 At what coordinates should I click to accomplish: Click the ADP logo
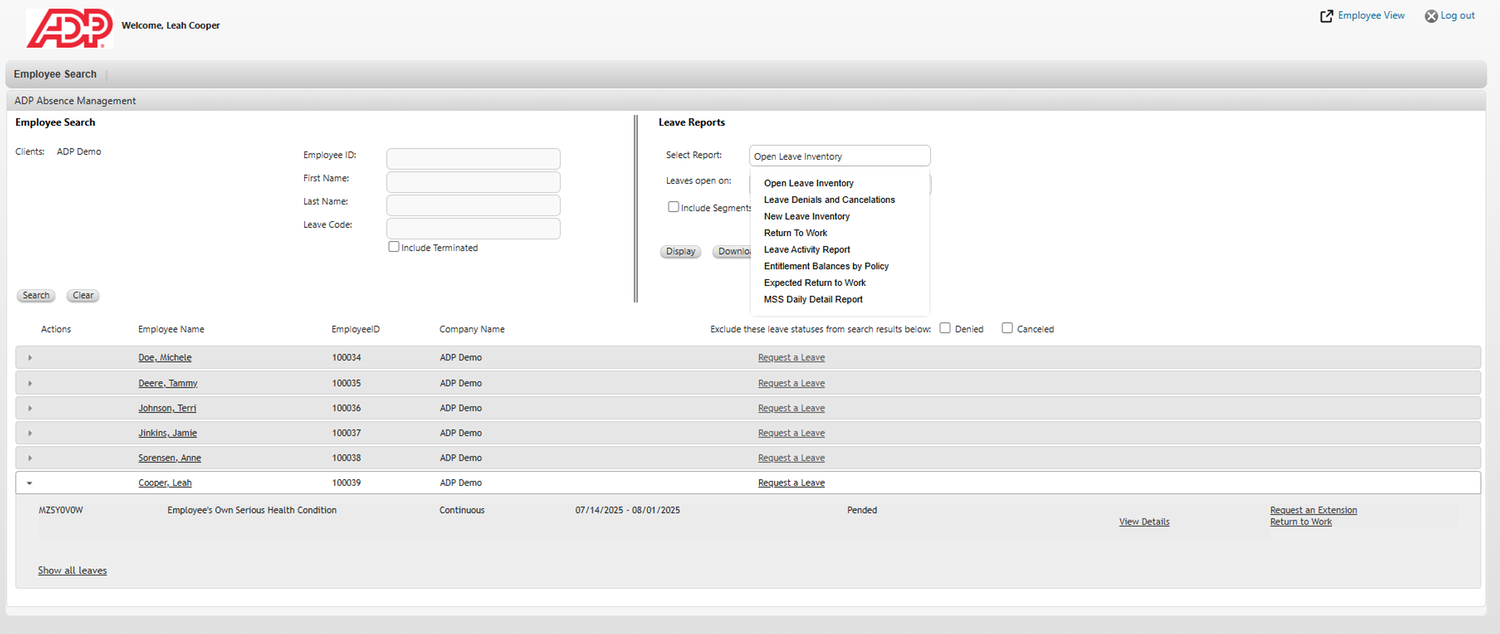(x=68, y=28)
